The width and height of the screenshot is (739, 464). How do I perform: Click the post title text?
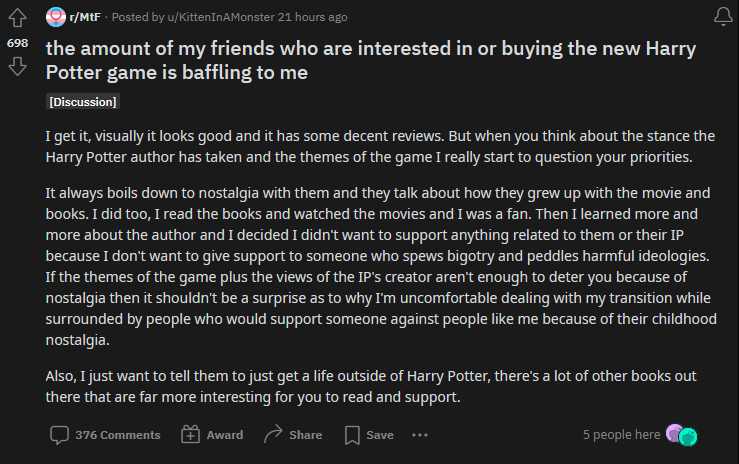[370, 60]
